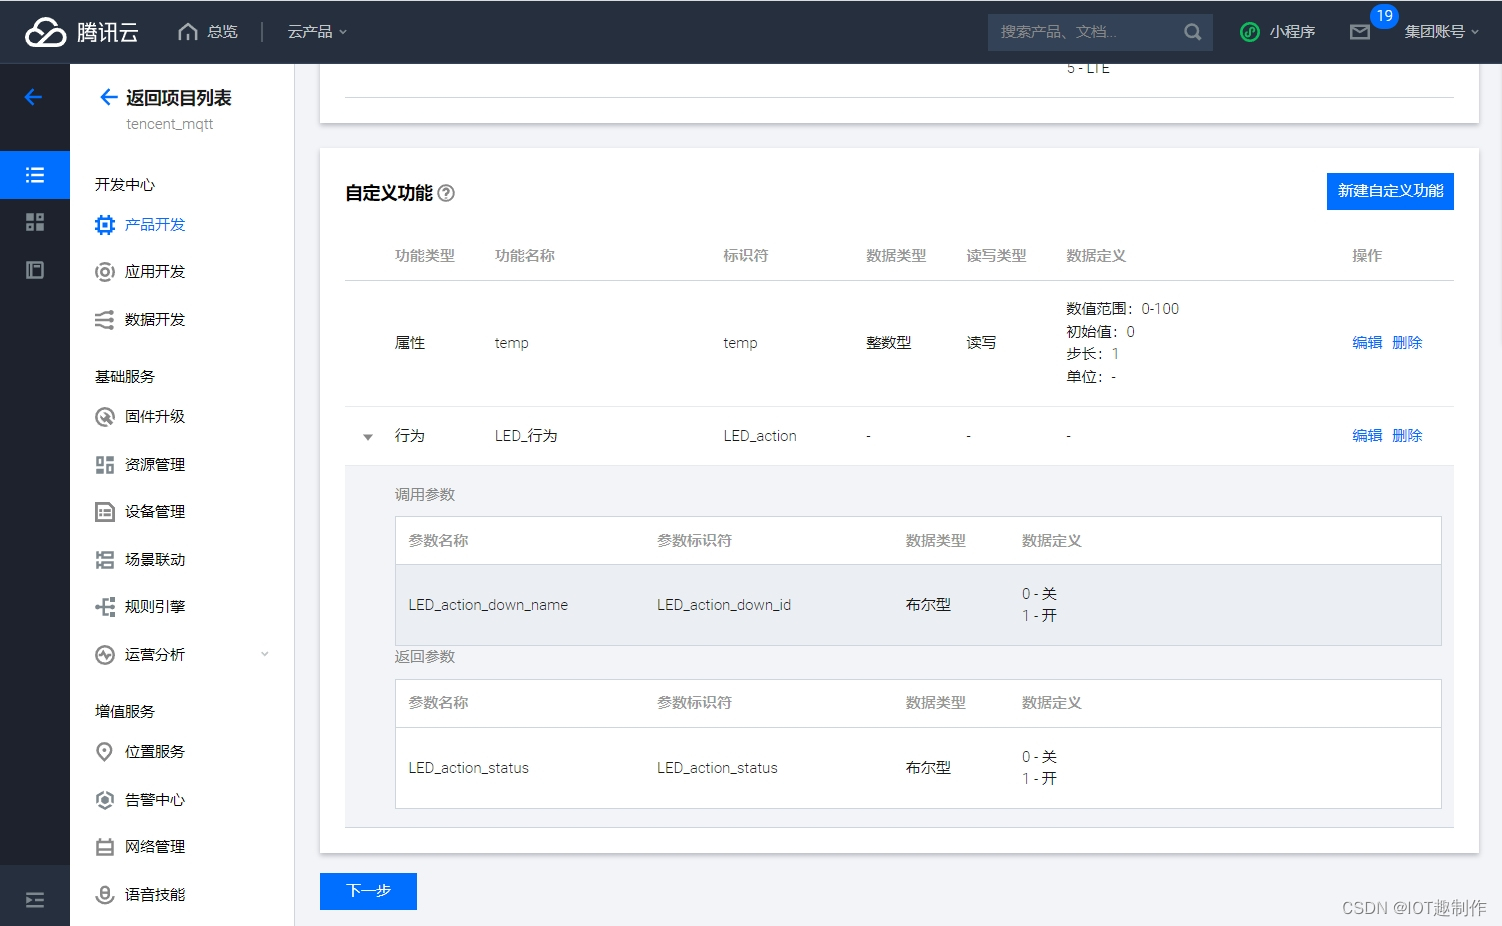Click the help icon beside 自定义功能
This screenshot has height=926, width=1502.
(x=446, y=193)
